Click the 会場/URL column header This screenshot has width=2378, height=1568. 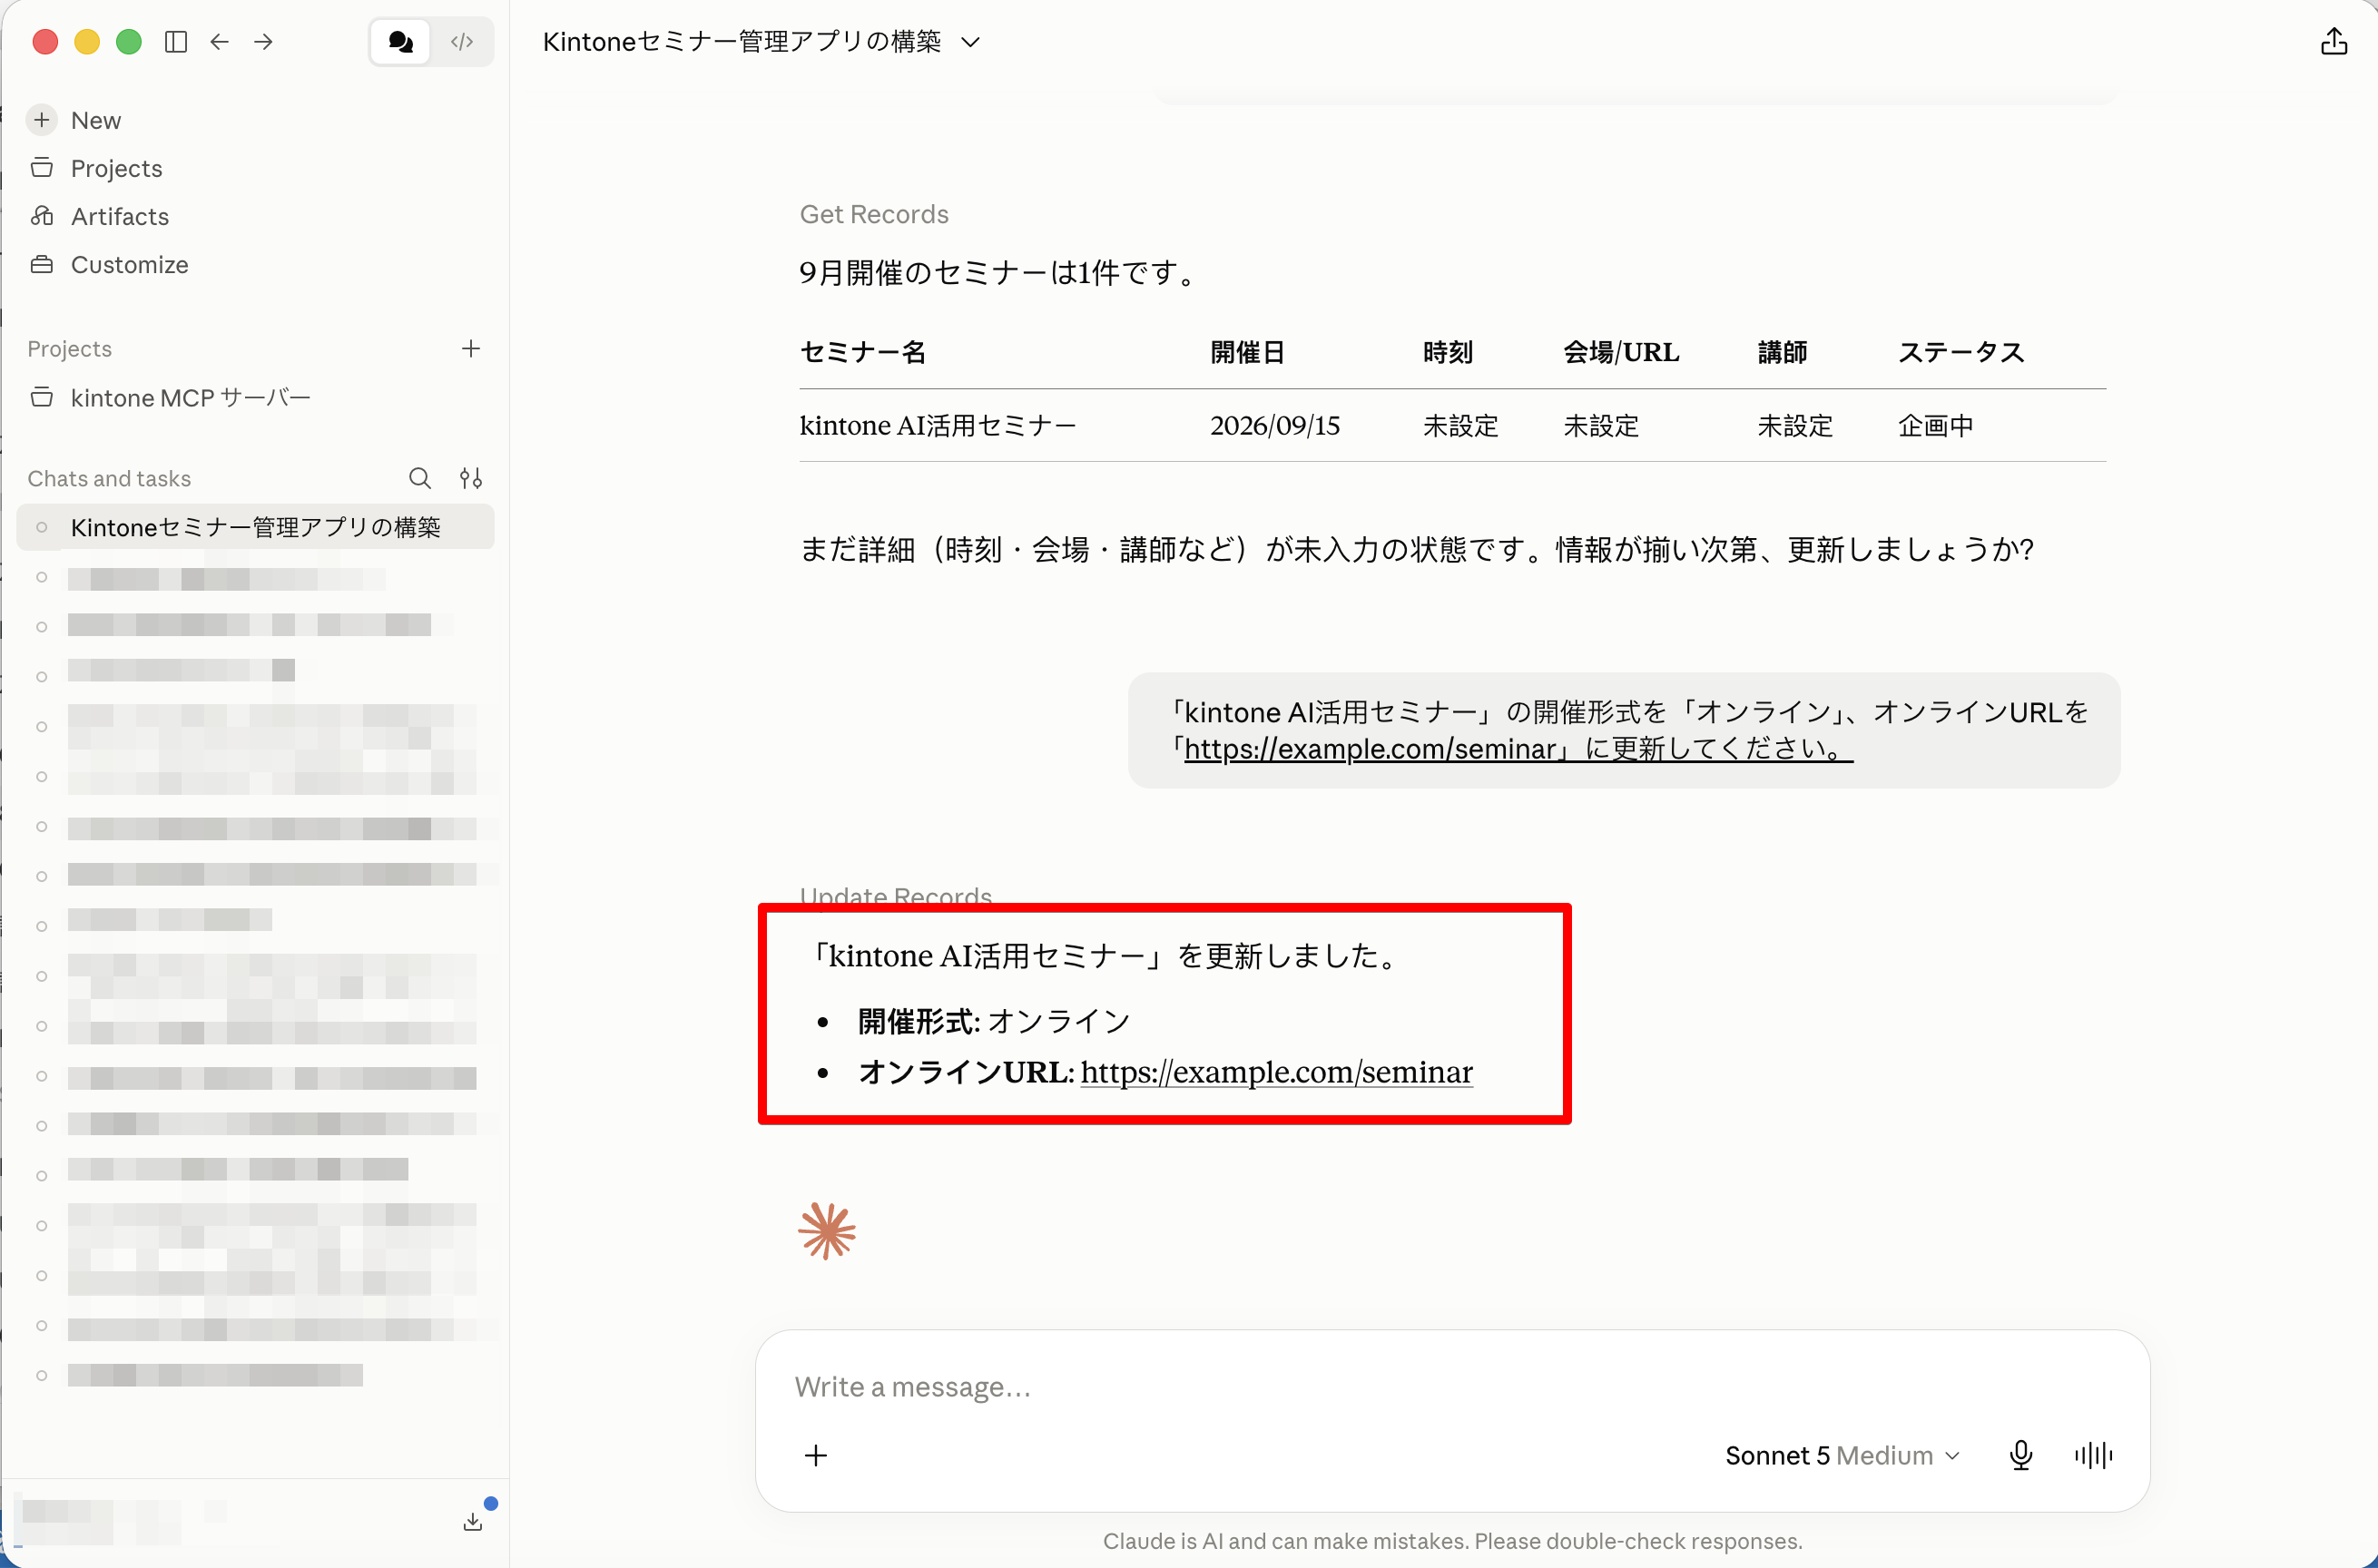[x=1622, y=352]
